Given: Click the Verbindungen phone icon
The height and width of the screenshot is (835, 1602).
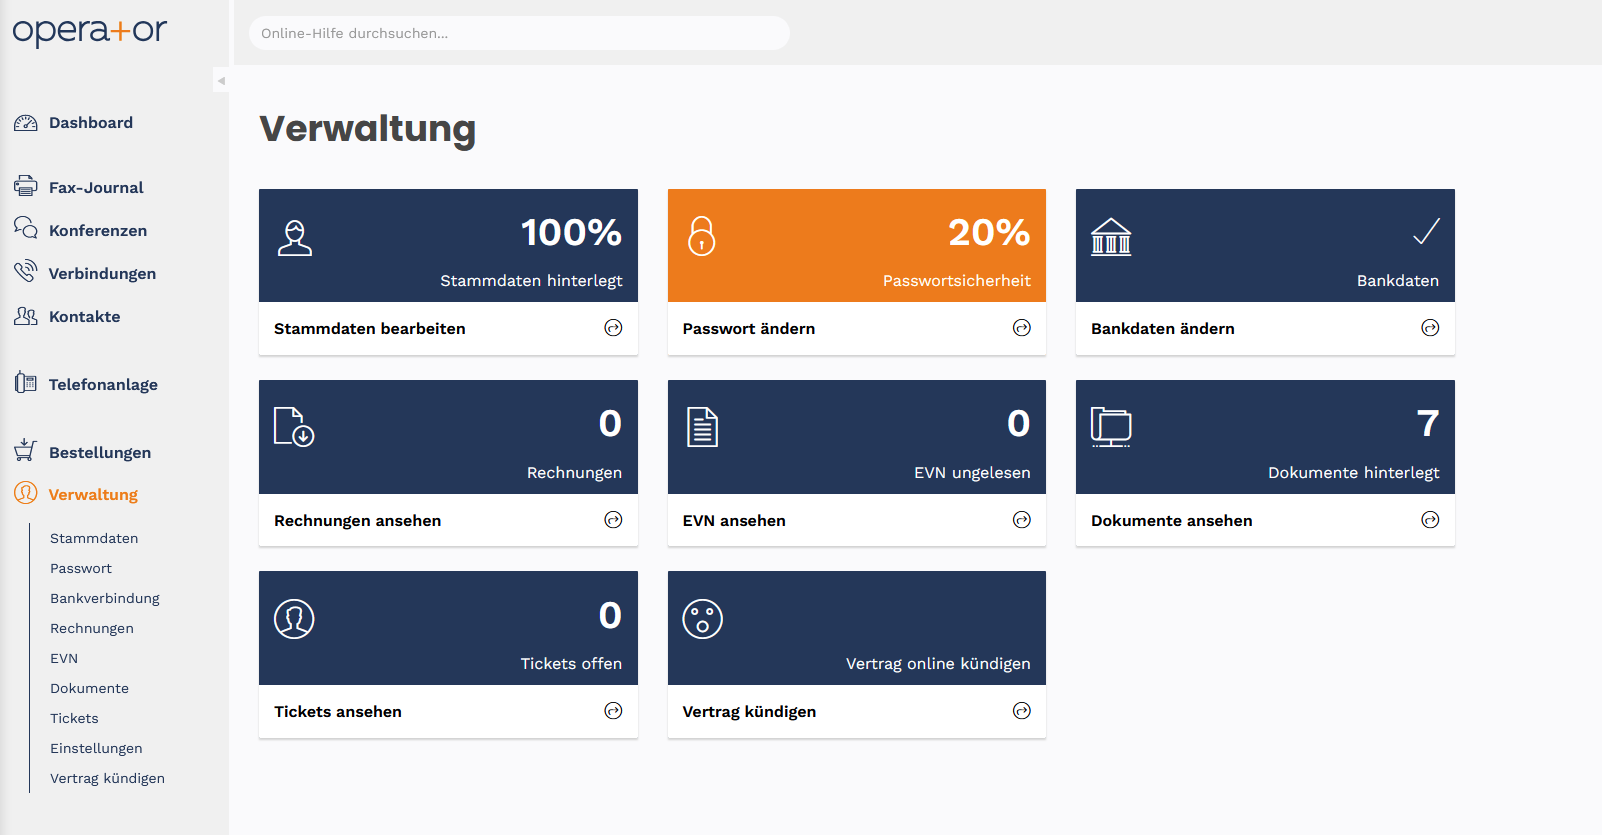Looking at the screenshot, I should (25, 272).
